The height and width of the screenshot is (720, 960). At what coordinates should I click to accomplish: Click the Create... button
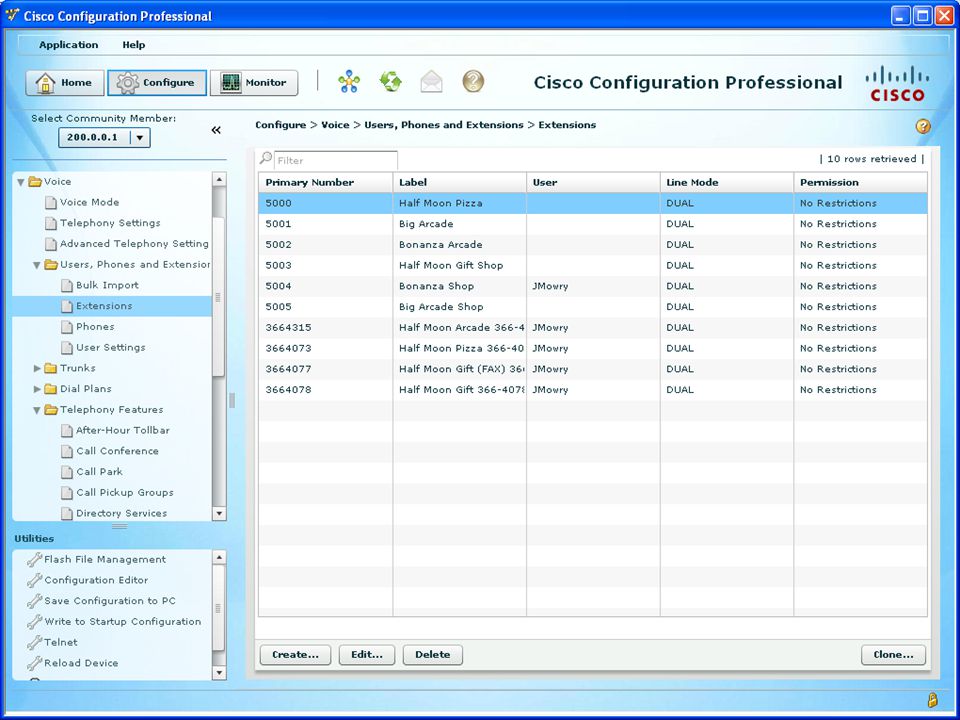tap(295, 654)
